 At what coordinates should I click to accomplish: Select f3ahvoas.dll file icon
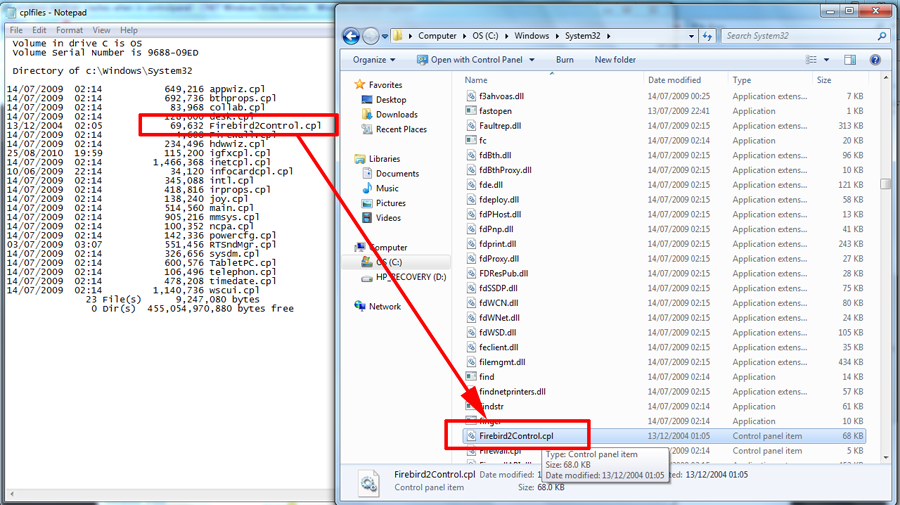pos(471,96)
